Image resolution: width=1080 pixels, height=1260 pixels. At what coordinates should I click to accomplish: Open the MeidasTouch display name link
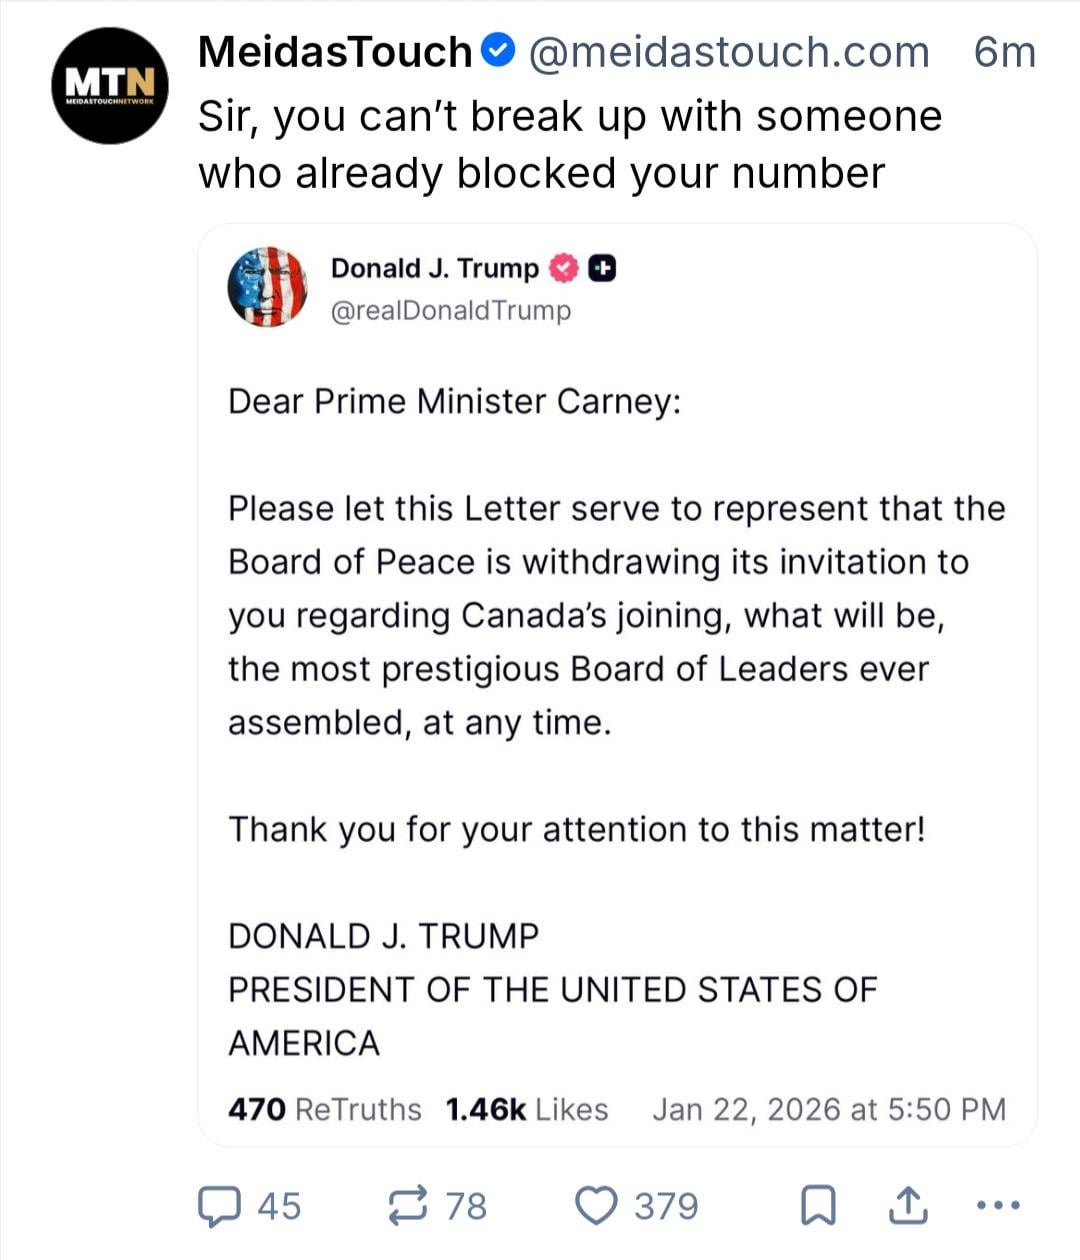click(335, 52)
